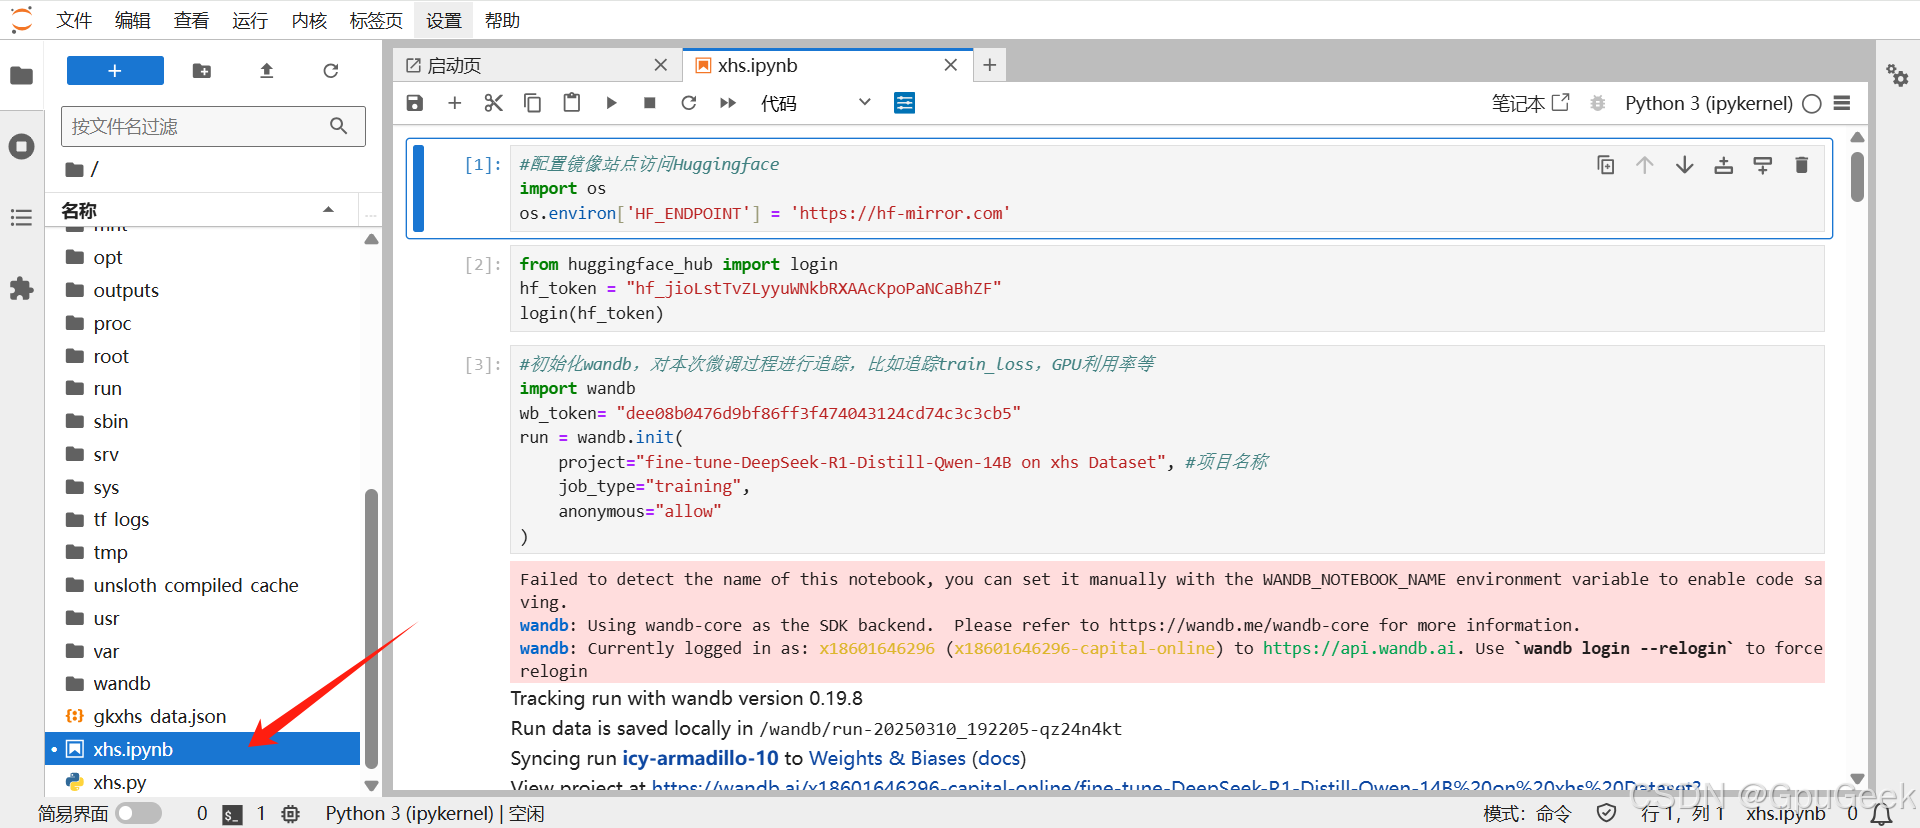The height and width of the screenshot is (828, 1920).
Task: Open the 运行 menu
Action: tap(250, 20)
